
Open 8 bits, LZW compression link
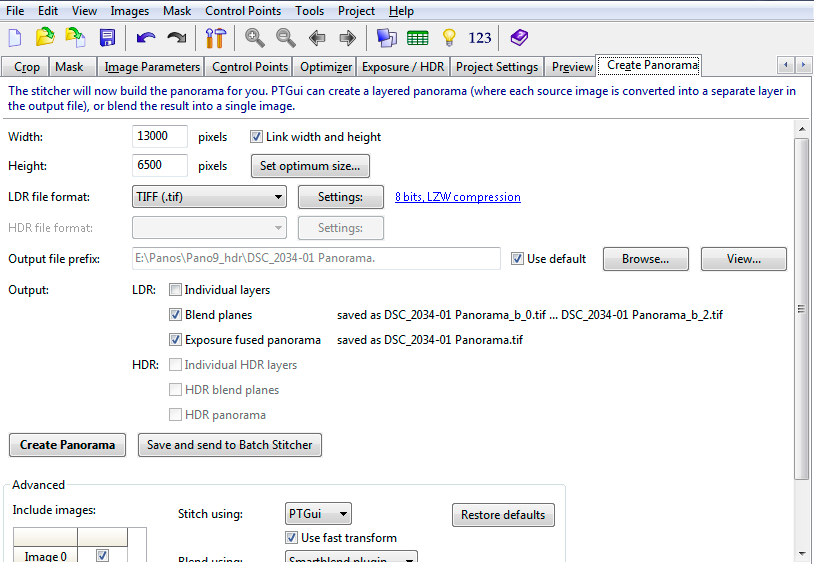click(457, 197)
